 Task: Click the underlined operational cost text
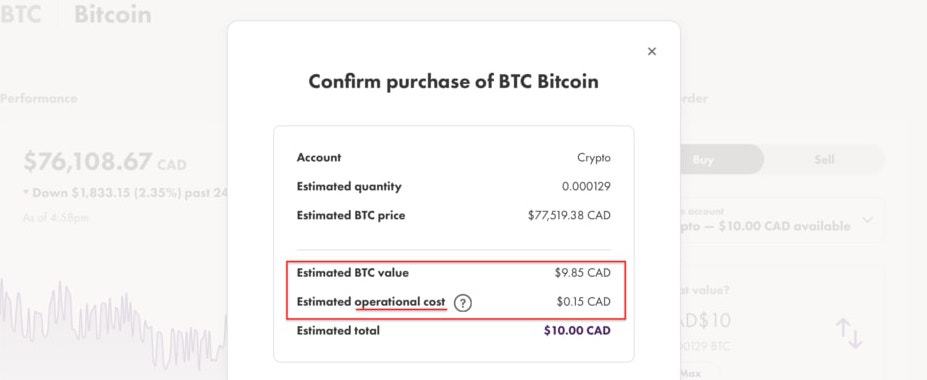(400, 302)
